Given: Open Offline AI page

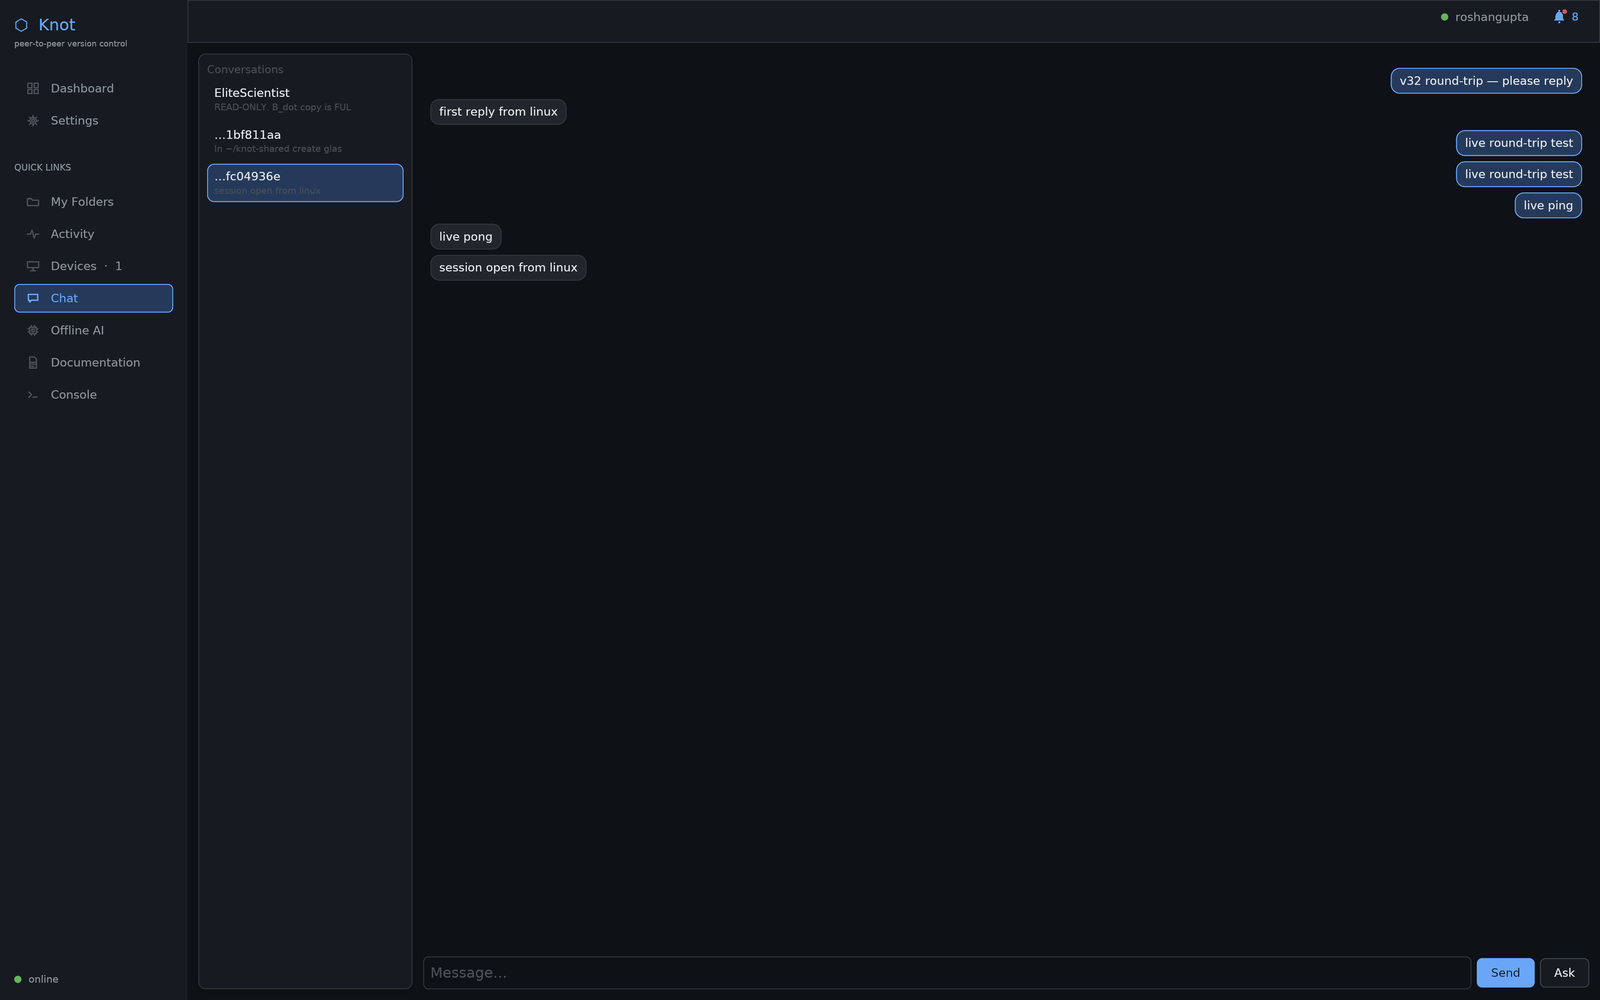Looking at the screenshot, I should pyautogui.click(x=93, y=330).
